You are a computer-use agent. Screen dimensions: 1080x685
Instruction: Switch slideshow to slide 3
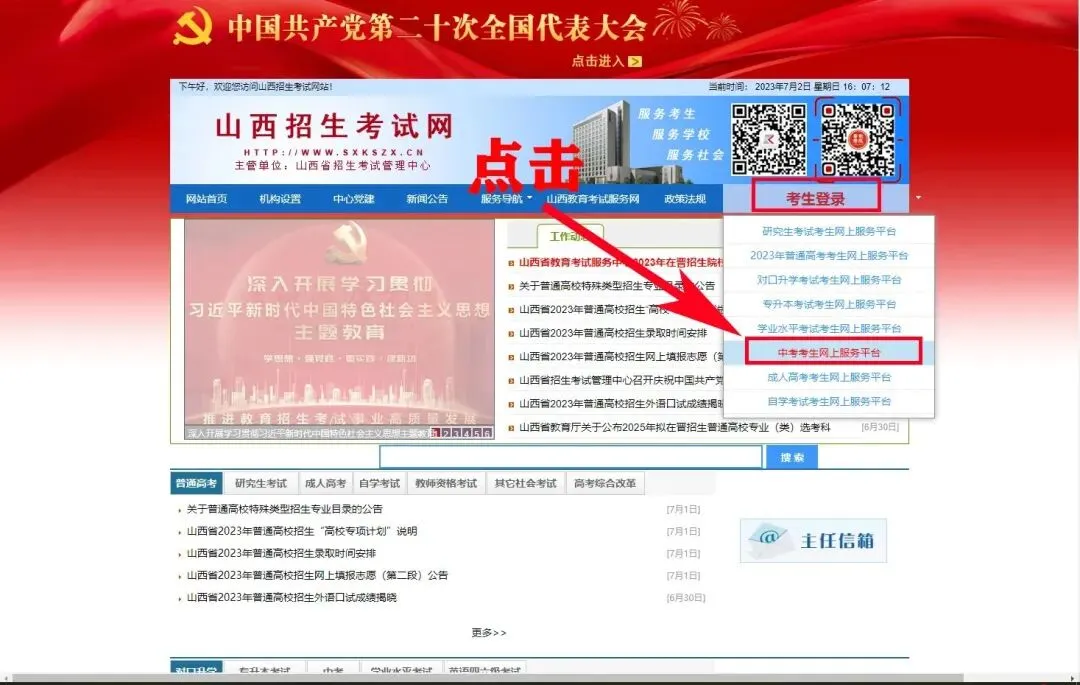(457, 433)
